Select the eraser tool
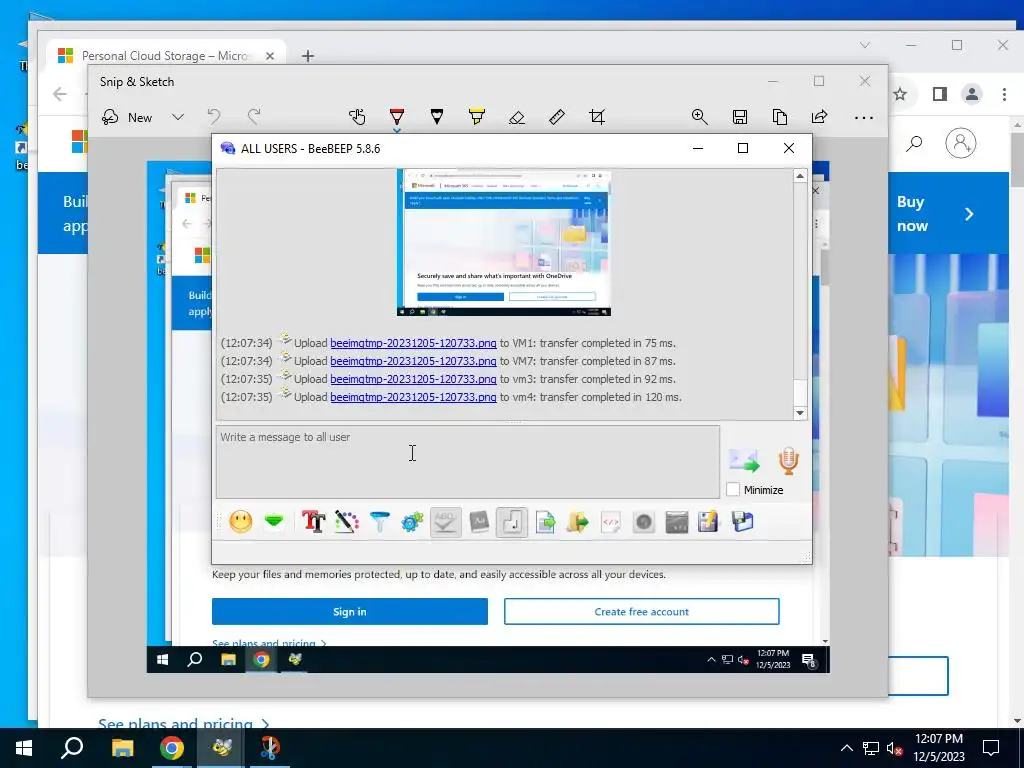This screenshot has width=1024, height=768. pyautogui.click(x=517, y=117)
